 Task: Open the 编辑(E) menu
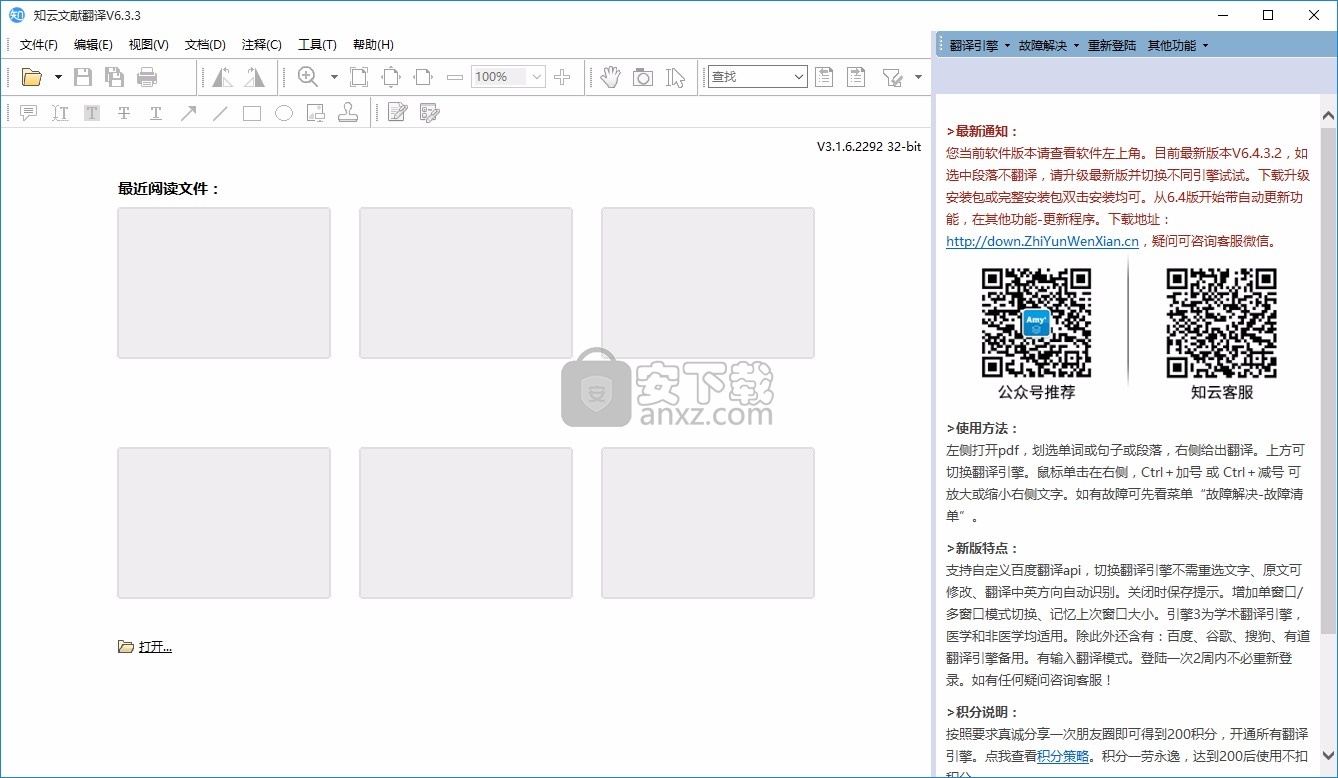93,45
